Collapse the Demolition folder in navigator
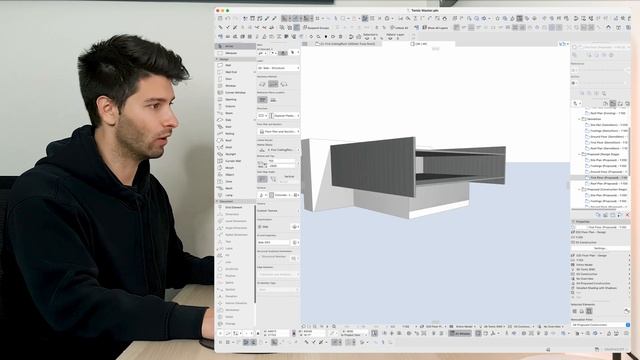The width and height of the screenshot is (640, 360). [x=580, y=119]
